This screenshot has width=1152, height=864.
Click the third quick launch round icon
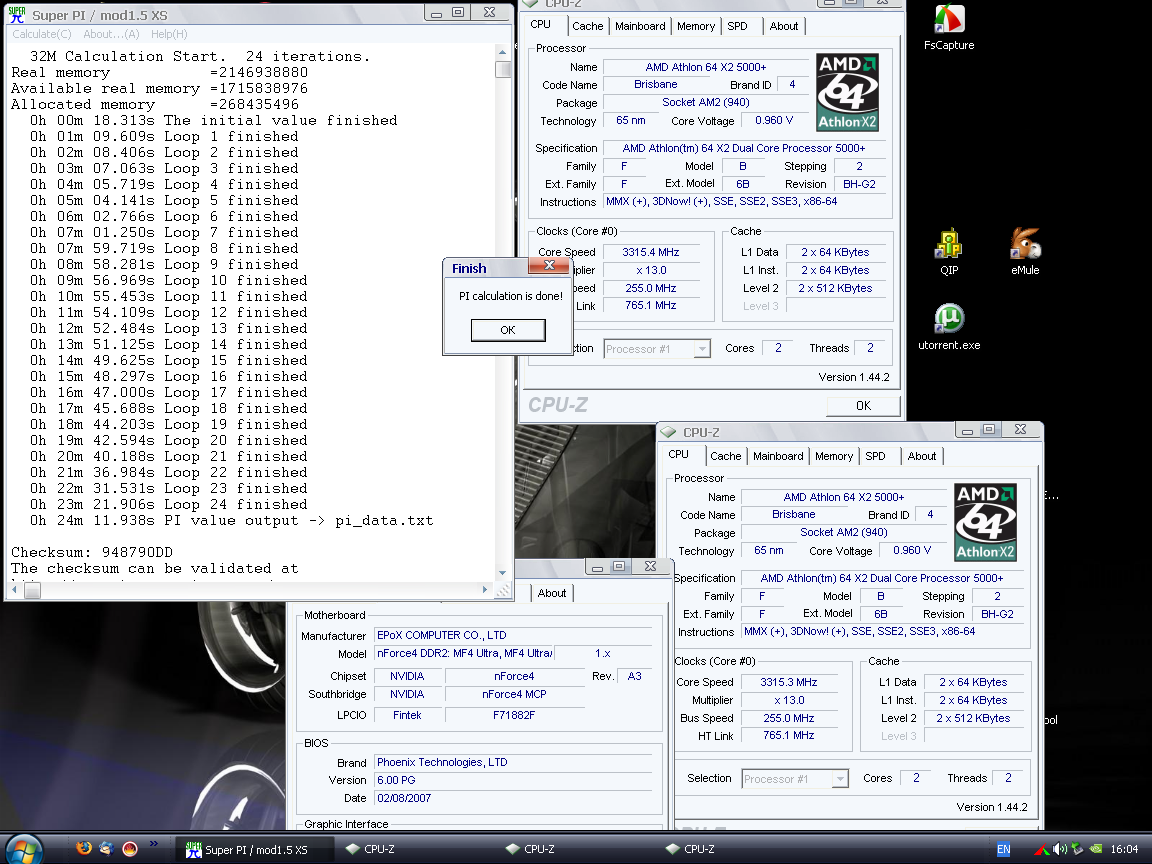tap(130, 848)
